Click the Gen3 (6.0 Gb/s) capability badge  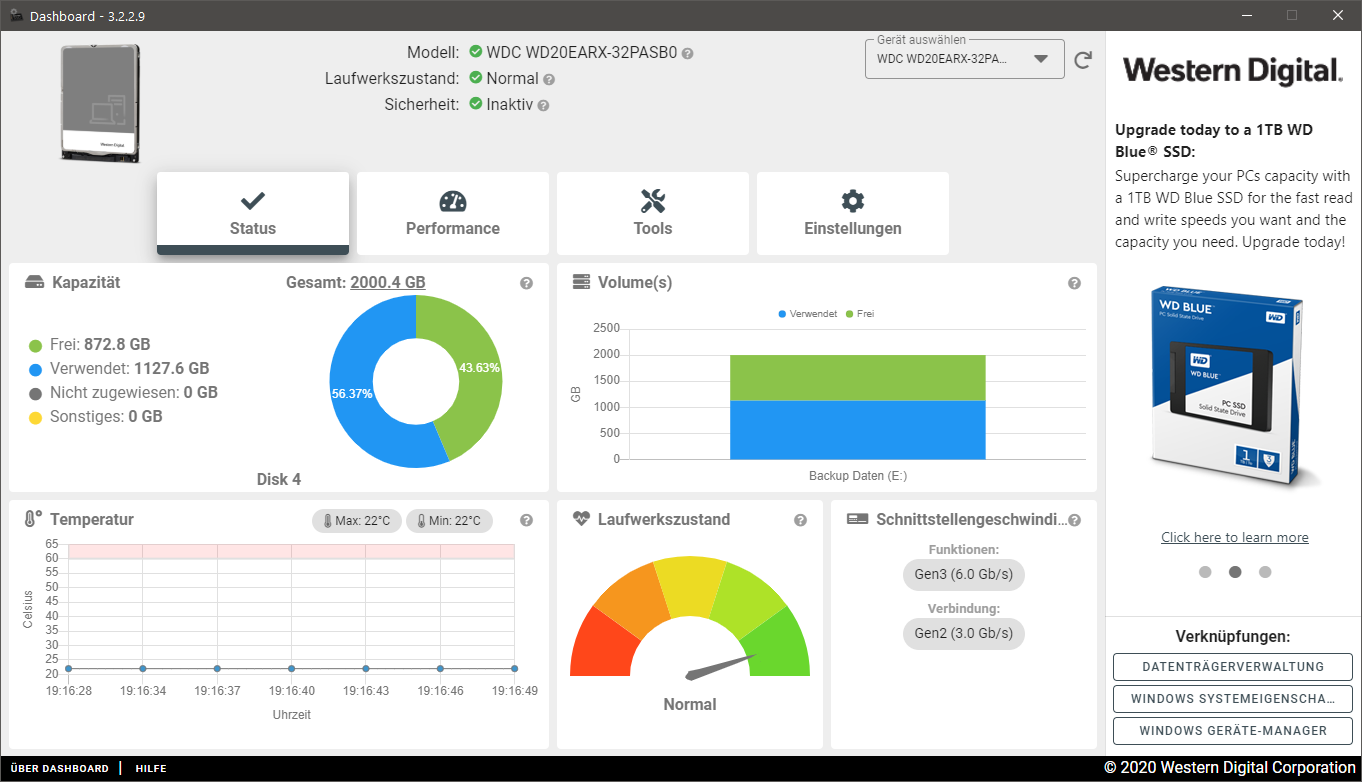click(964, 575)
